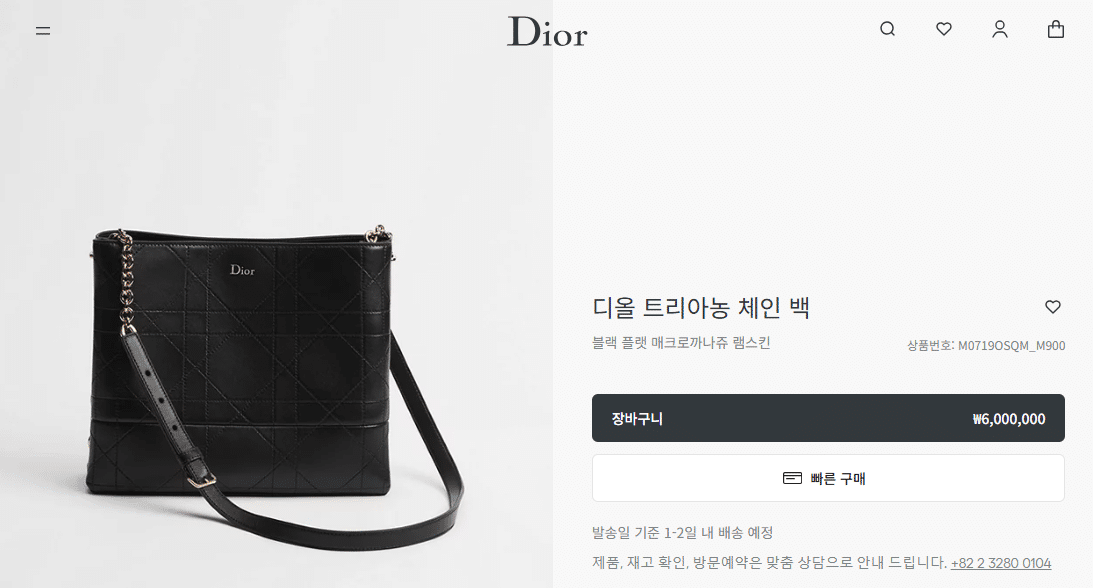Select the 상품번호 M0719OSQM_M900 text
The width and height of the screenshot is (1093, 588).
tap(986, 346)
